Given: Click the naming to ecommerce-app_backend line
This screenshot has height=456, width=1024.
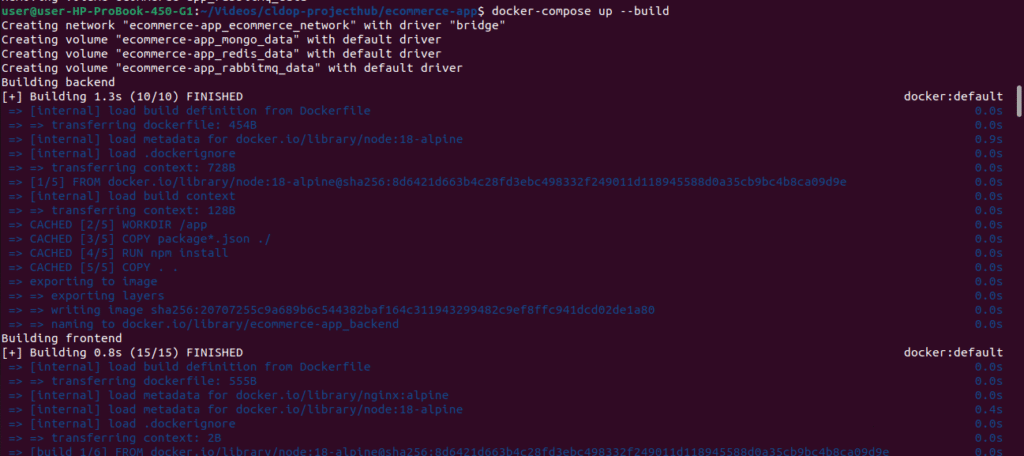Looking at the screenshot, I should click(214, 325).
